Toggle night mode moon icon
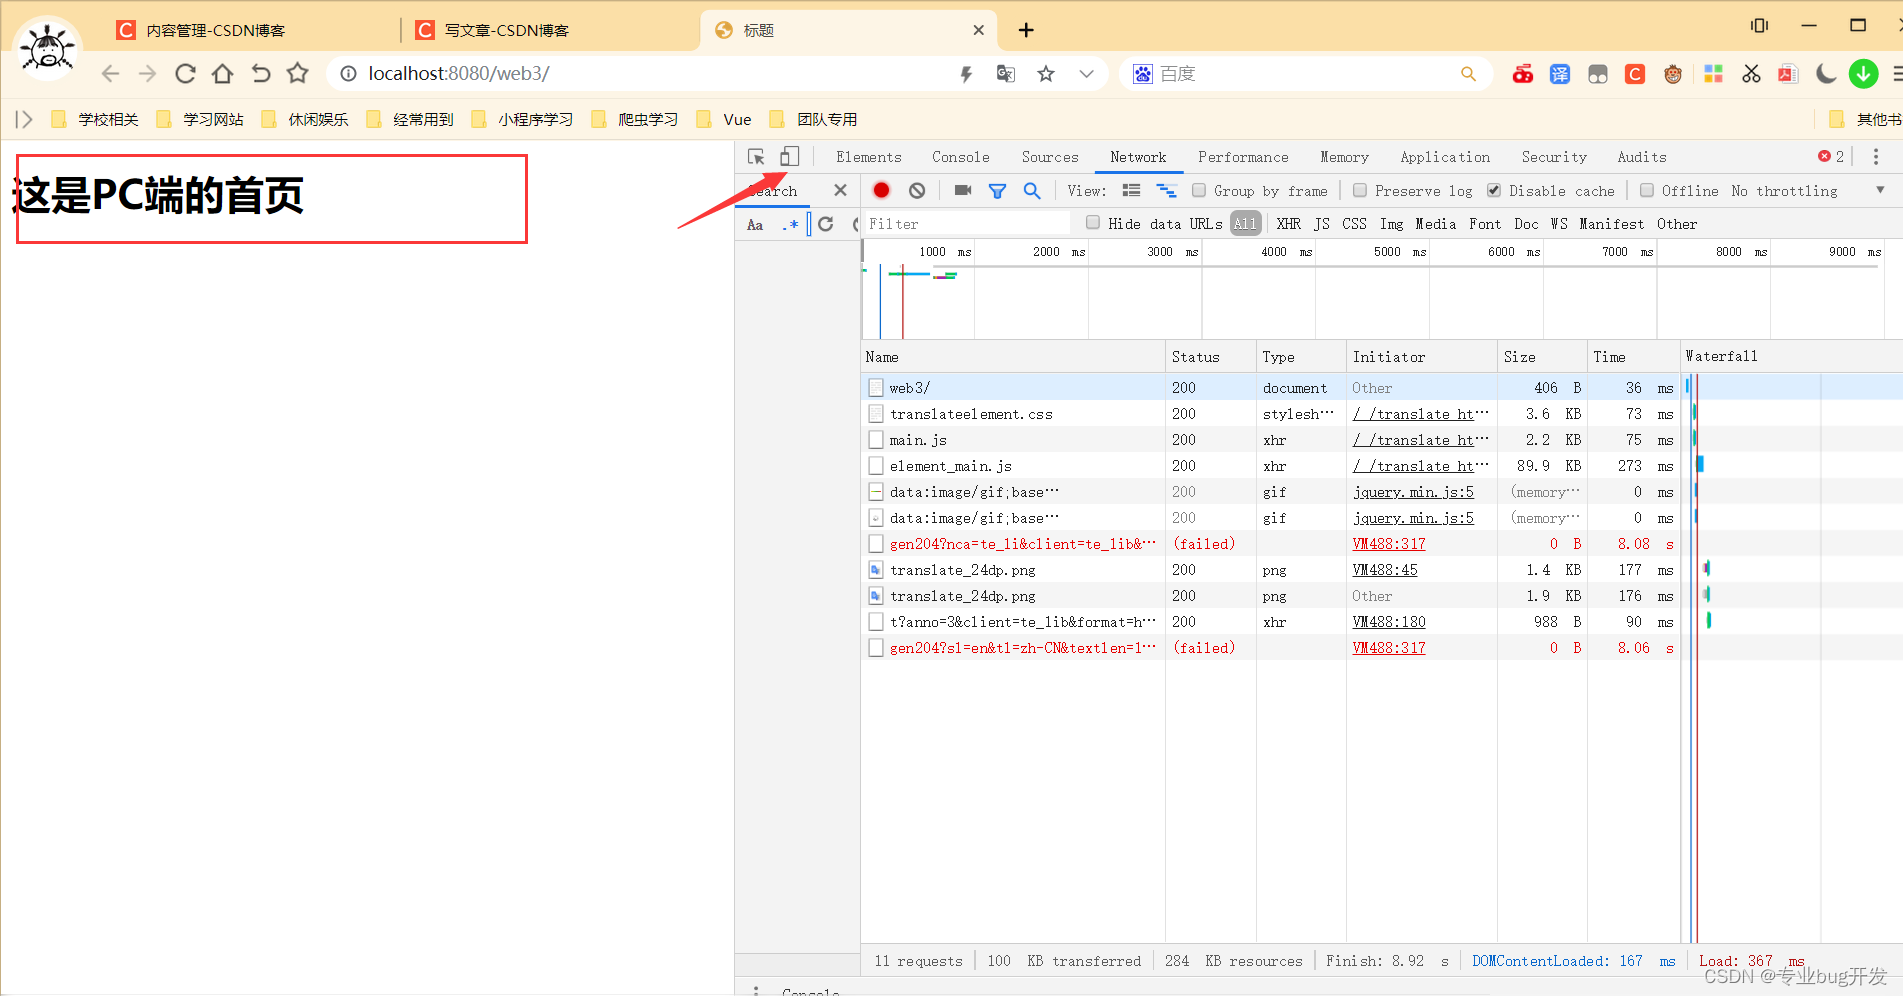 pos(1826,74)
